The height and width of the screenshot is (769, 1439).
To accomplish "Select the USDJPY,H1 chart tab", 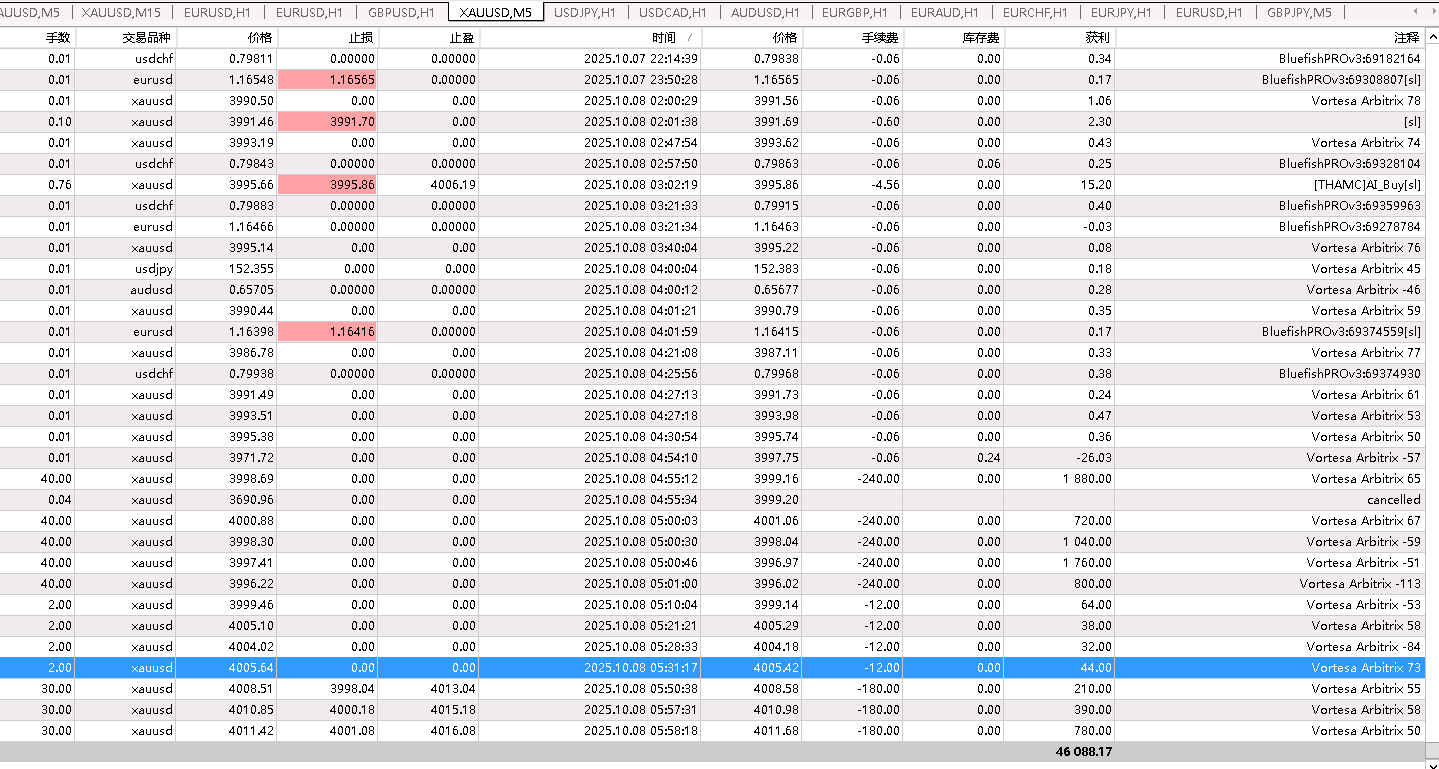I will [x=585, y=12].
